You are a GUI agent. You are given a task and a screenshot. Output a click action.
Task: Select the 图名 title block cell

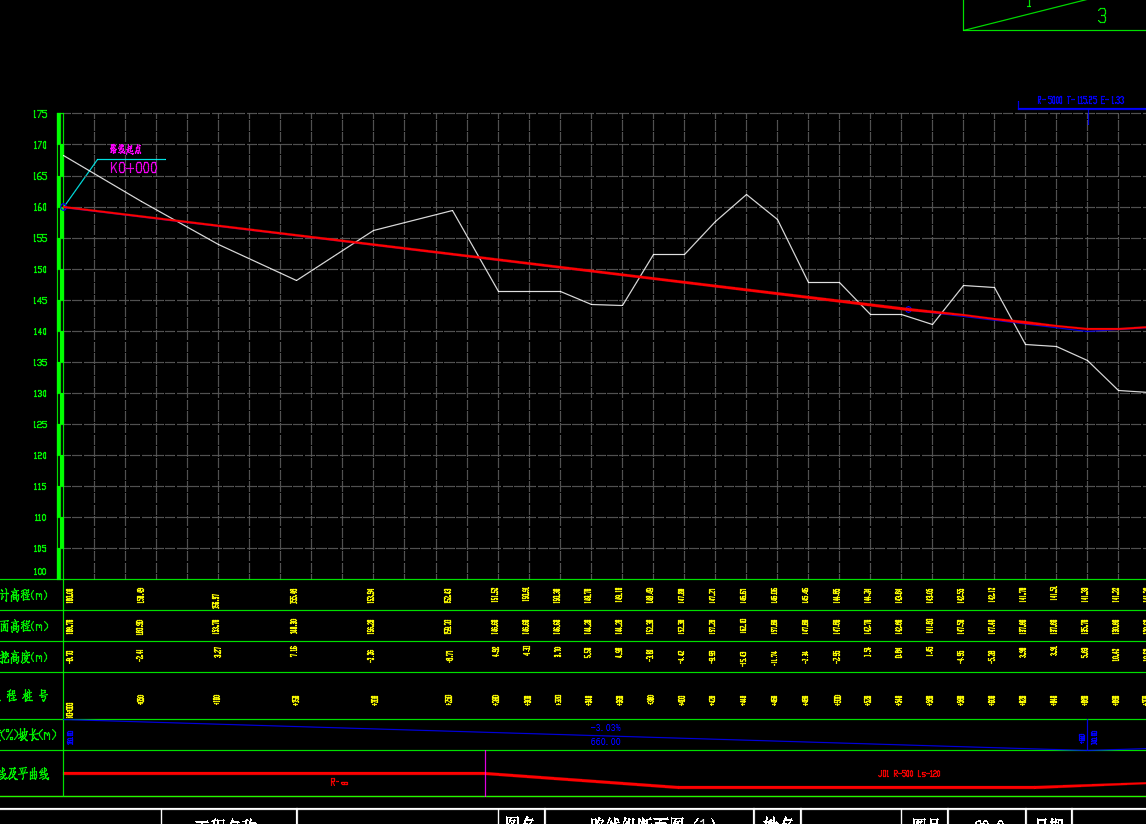(521, 820)
